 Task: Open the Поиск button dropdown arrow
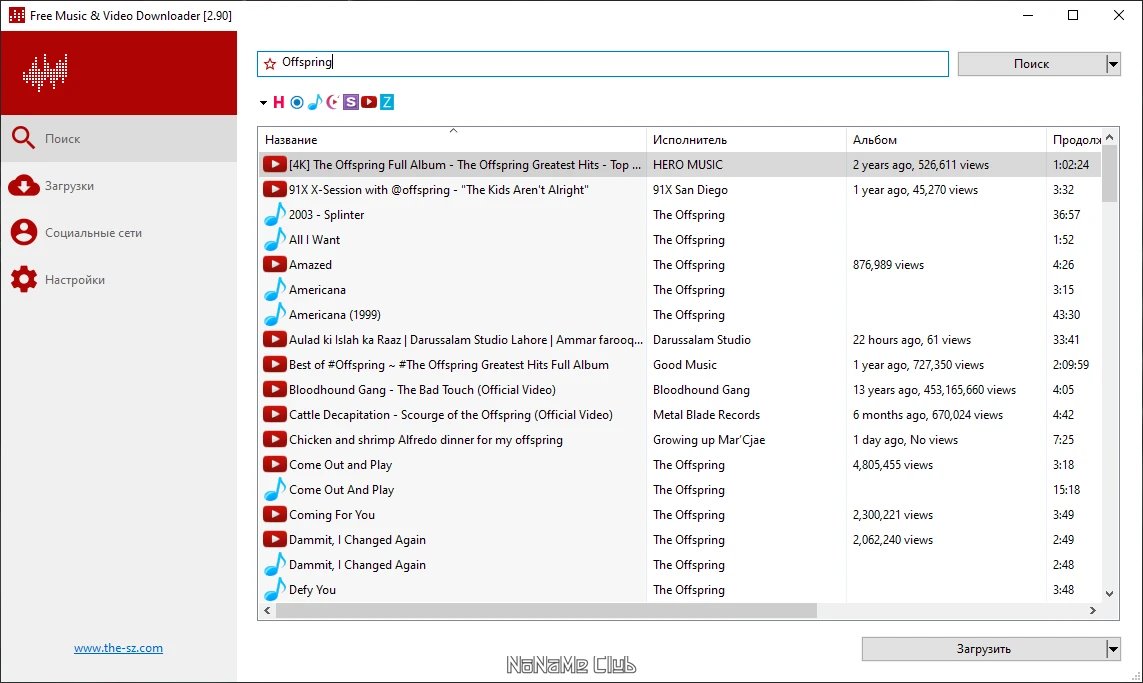click(1112, 64)
